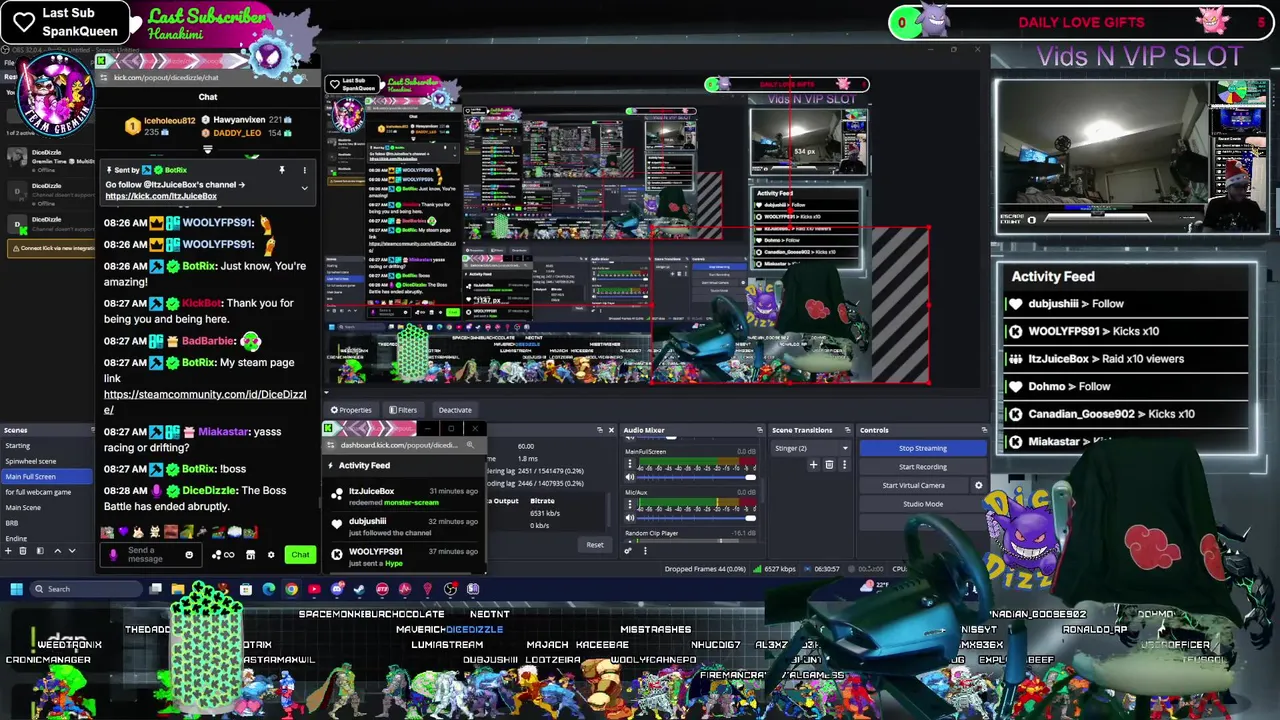Viewport: 1280px width, 720px height.
Task: Click Start Recording button
Action: tap(922, 467)
